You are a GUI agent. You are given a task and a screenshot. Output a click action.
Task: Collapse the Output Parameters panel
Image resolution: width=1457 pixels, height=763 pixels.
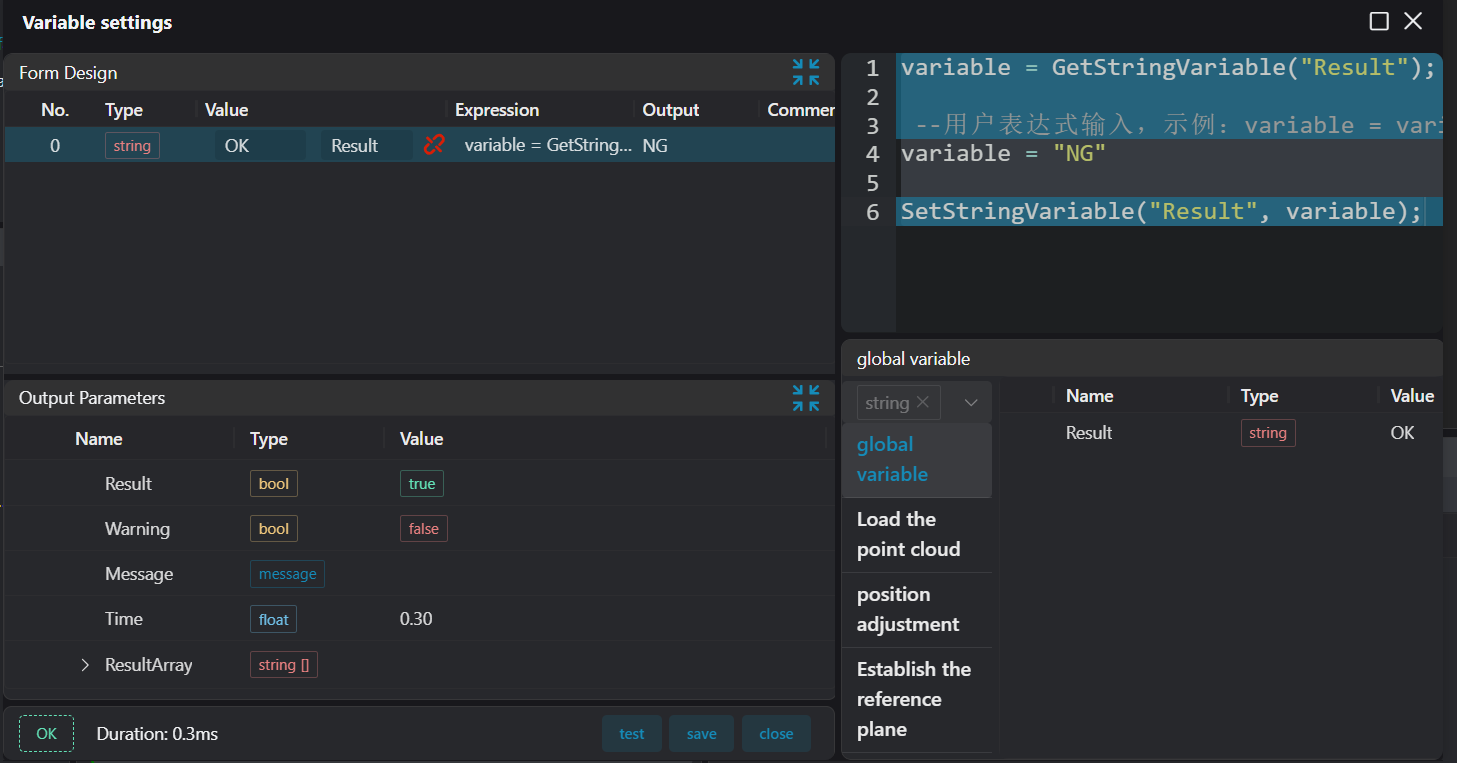[x=805, y=397]
